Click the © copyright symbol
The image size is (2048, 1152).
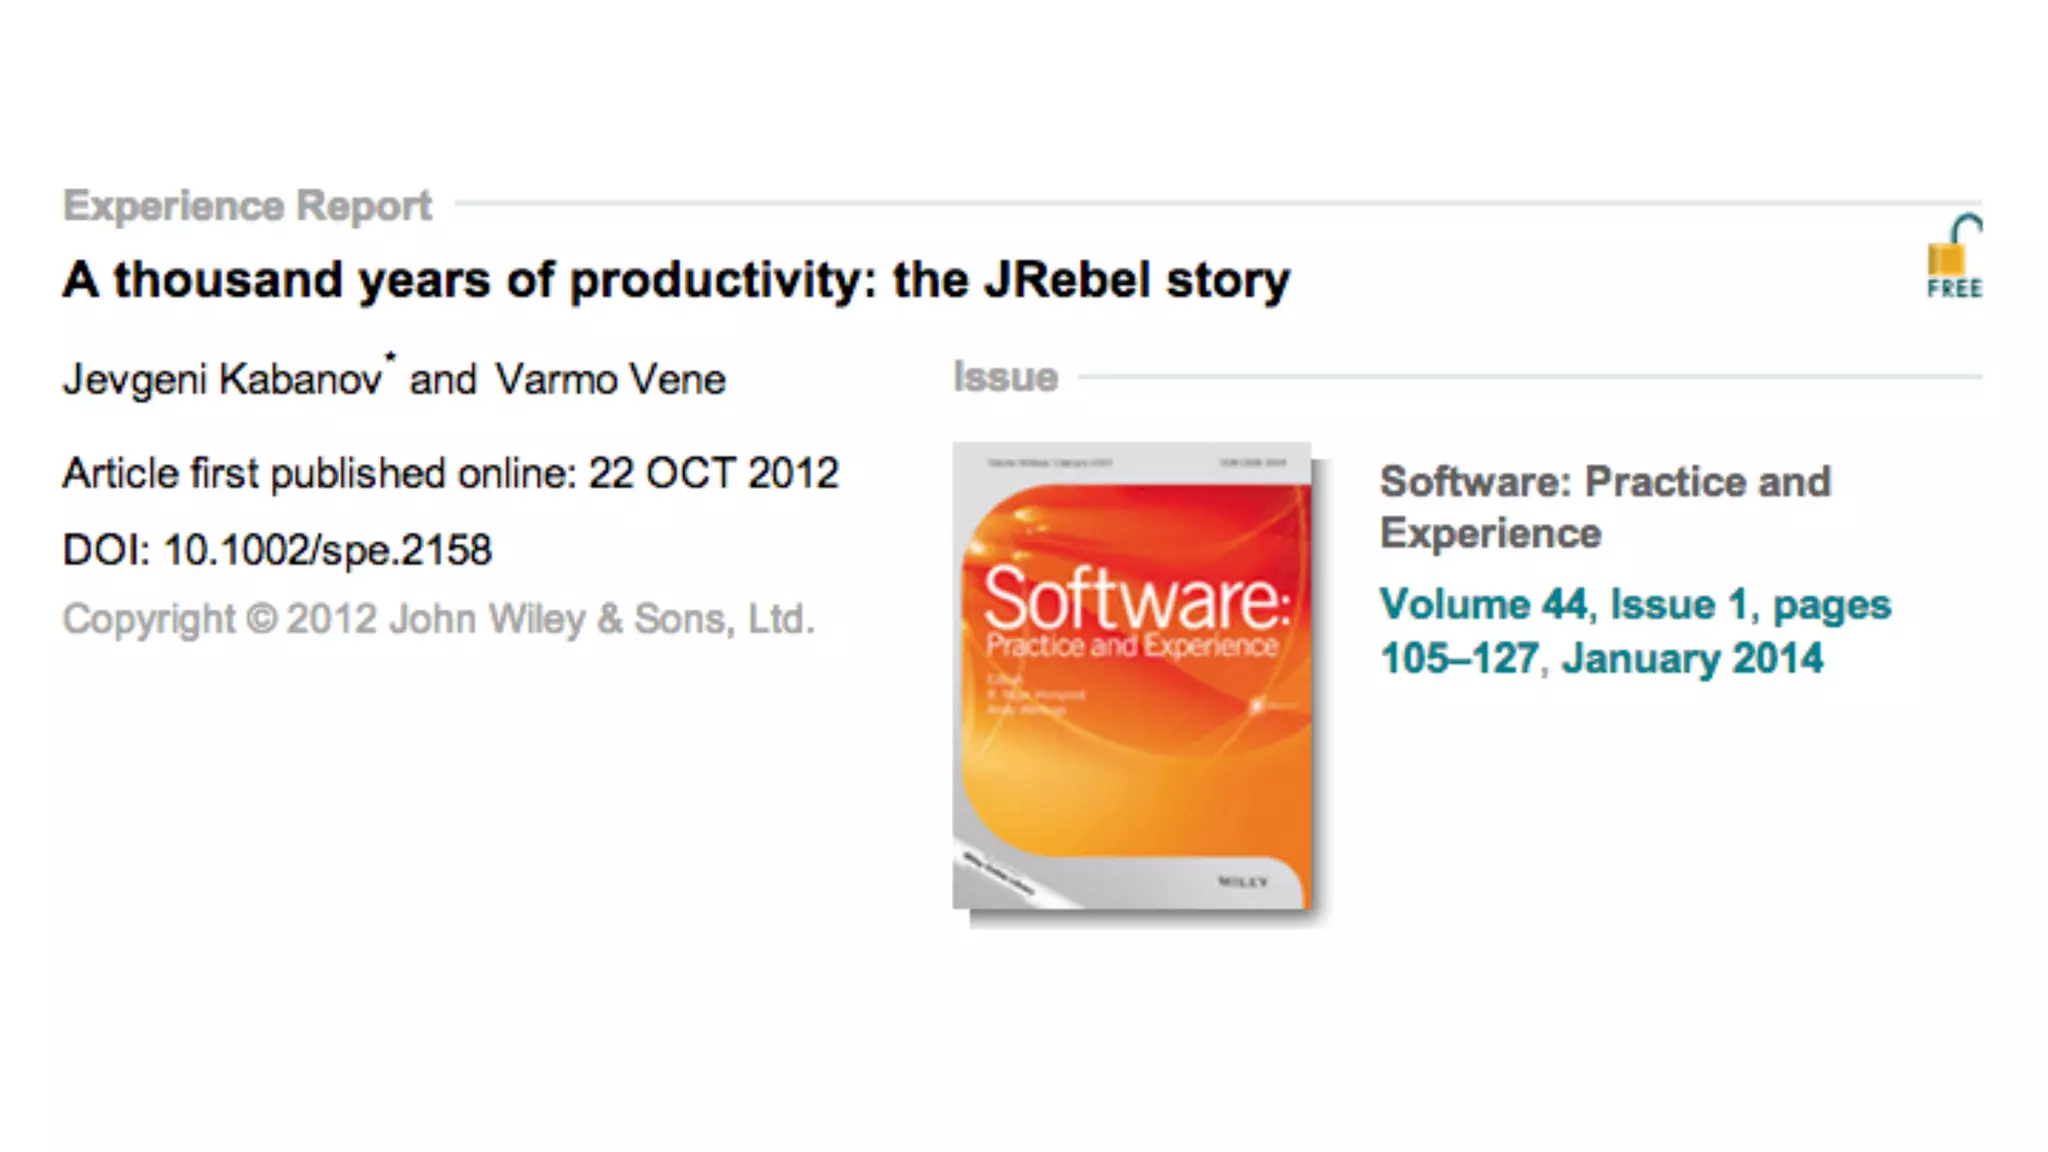[x=261, y=619]
